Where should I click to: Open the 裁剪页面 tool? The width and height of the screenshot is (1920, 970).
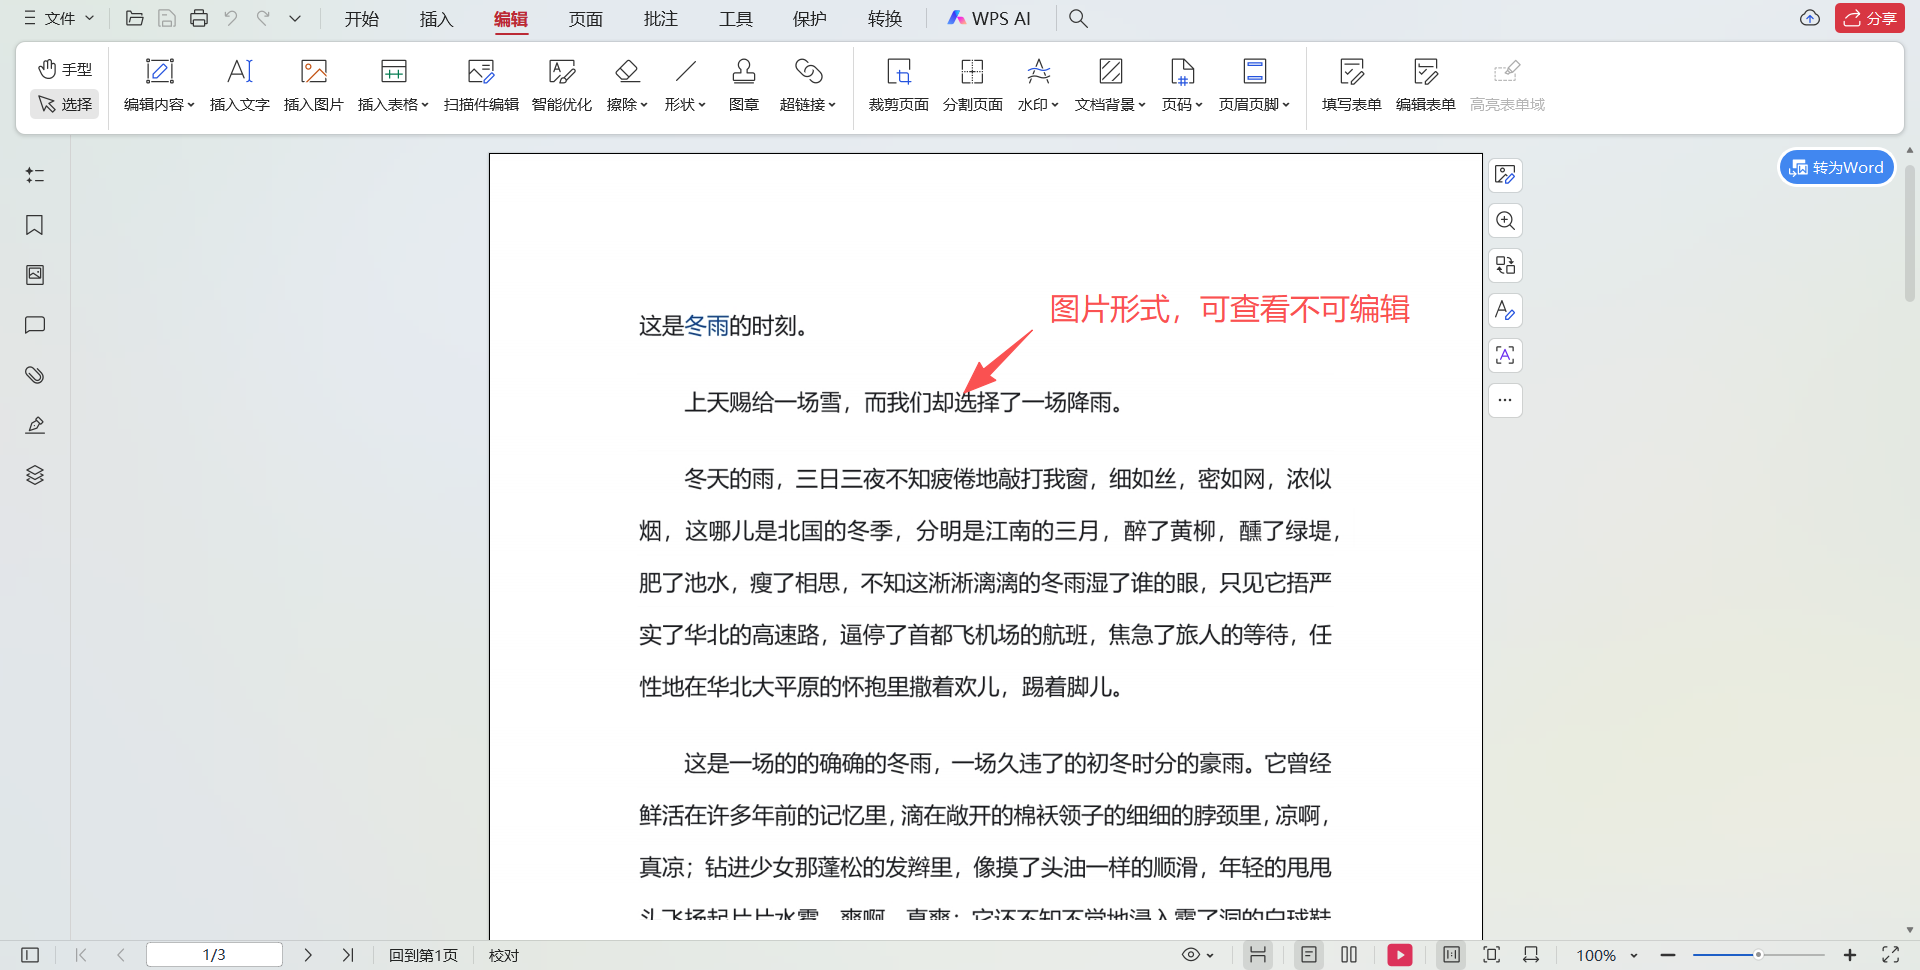click(x=897, y=84)
